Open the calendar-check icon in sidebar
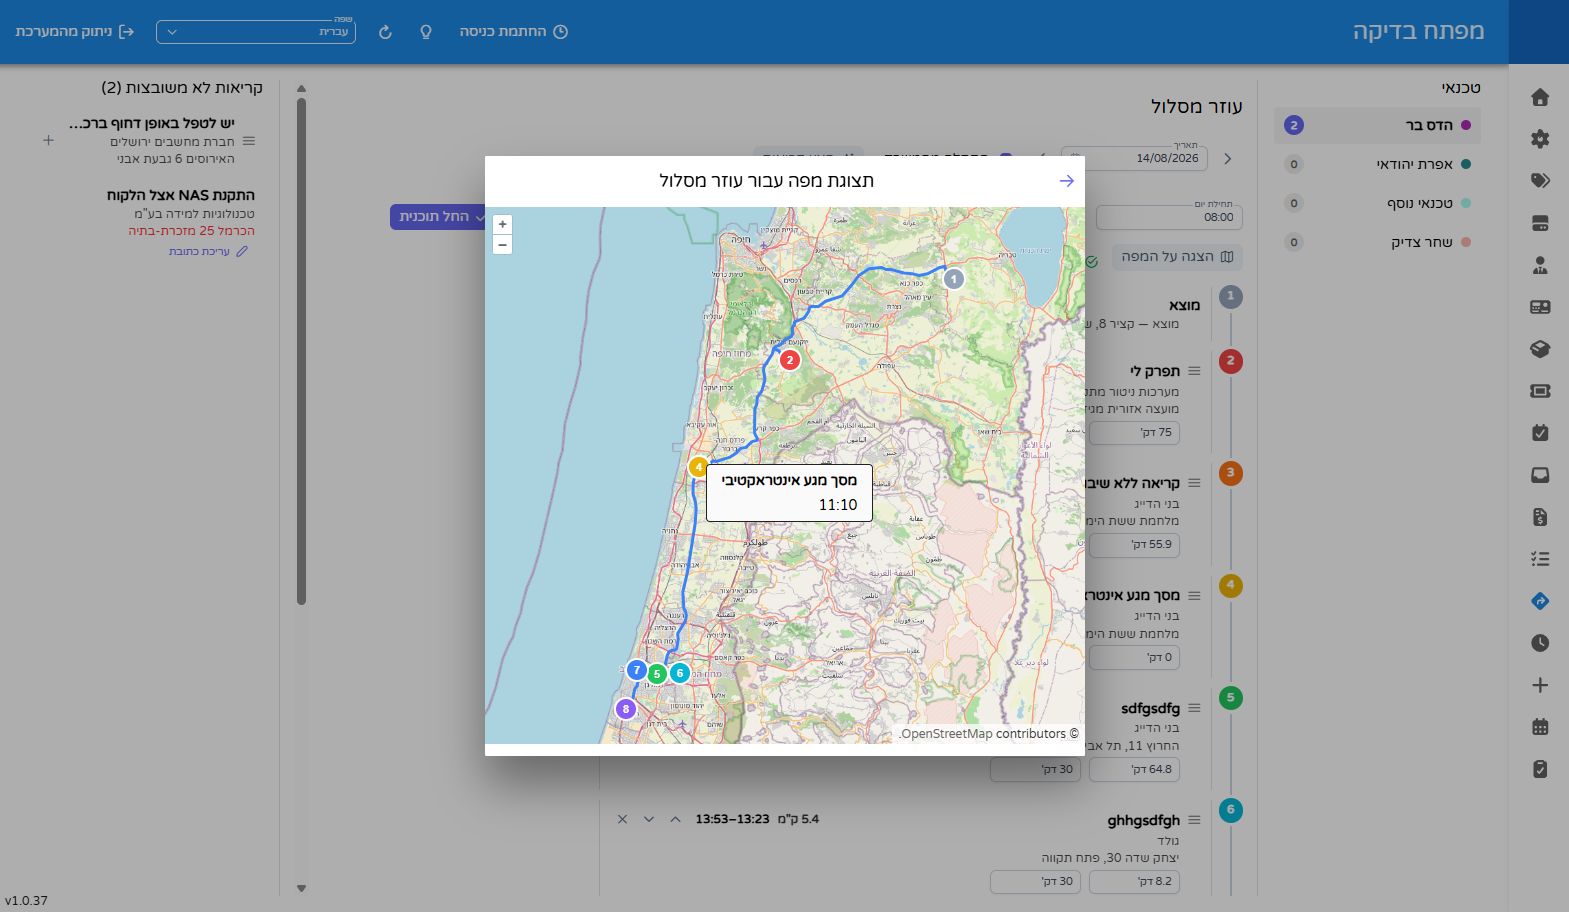Screen dimensions: 1569x912 1540,433
